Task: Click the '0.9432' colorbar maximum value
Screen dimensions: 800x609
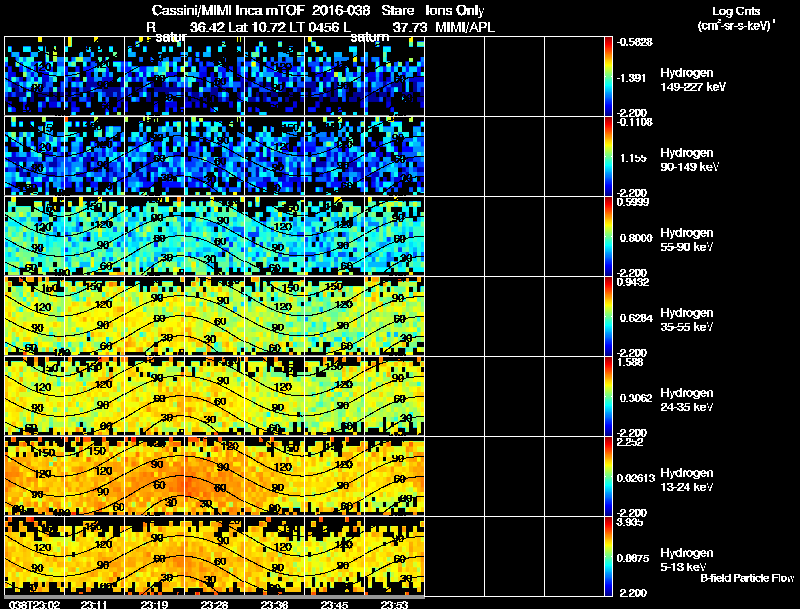Action: (633, 282)
